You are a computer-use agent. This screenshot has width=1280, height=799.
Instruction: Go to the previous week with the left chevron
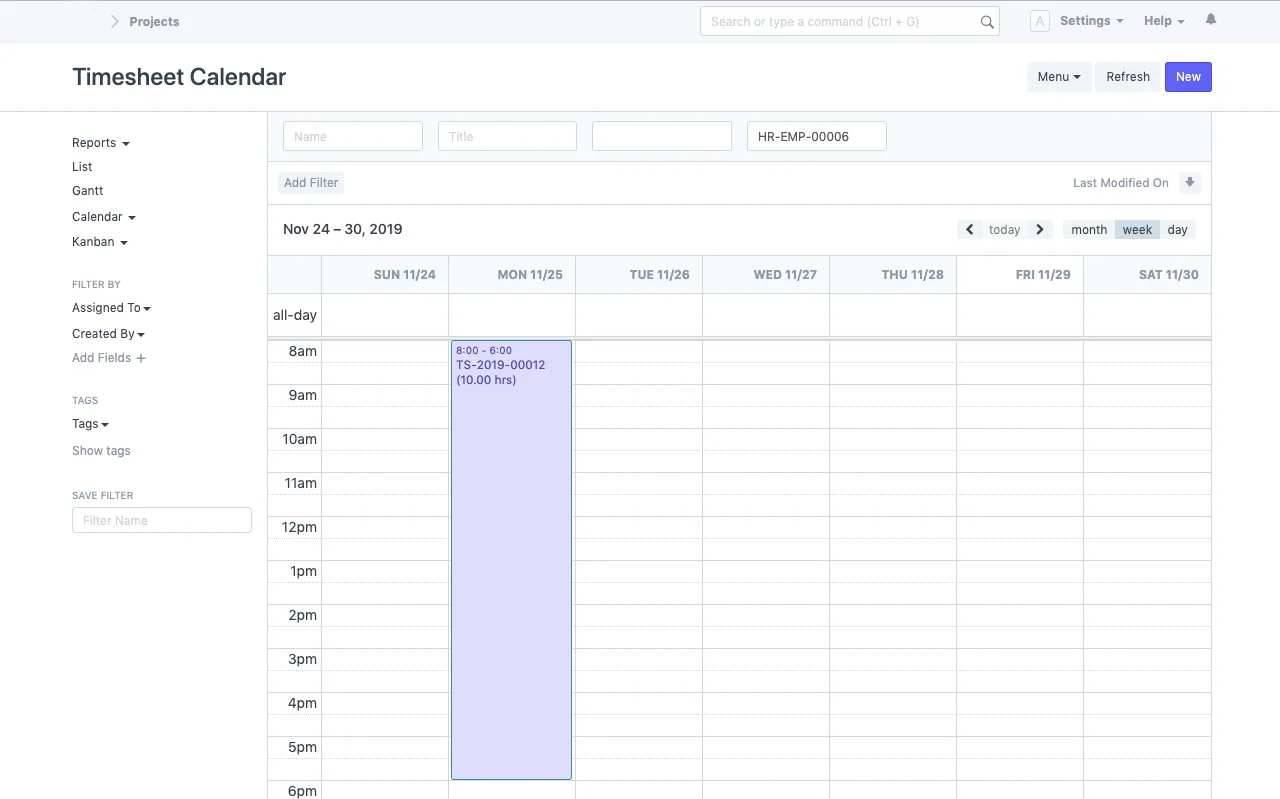point(969,229)
